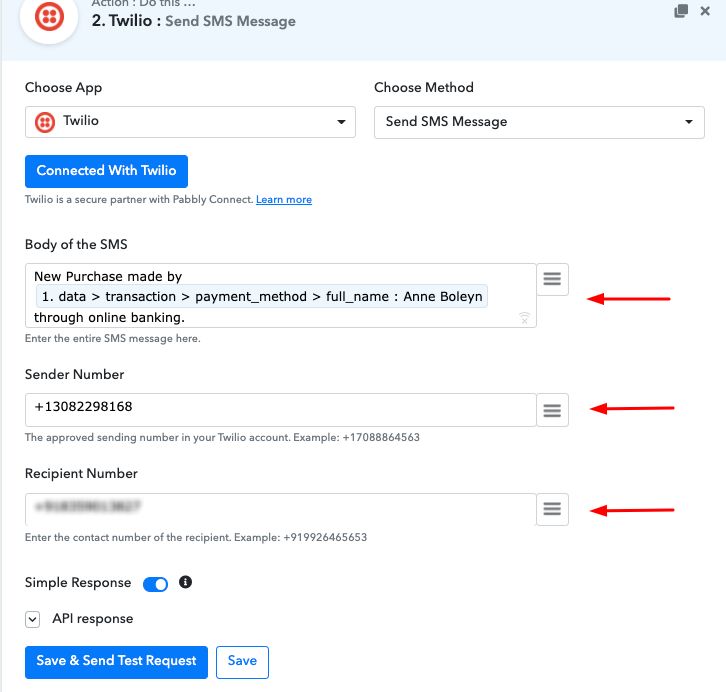
Task: Toggle the Simple Response switch
Action: coord(155,584)
